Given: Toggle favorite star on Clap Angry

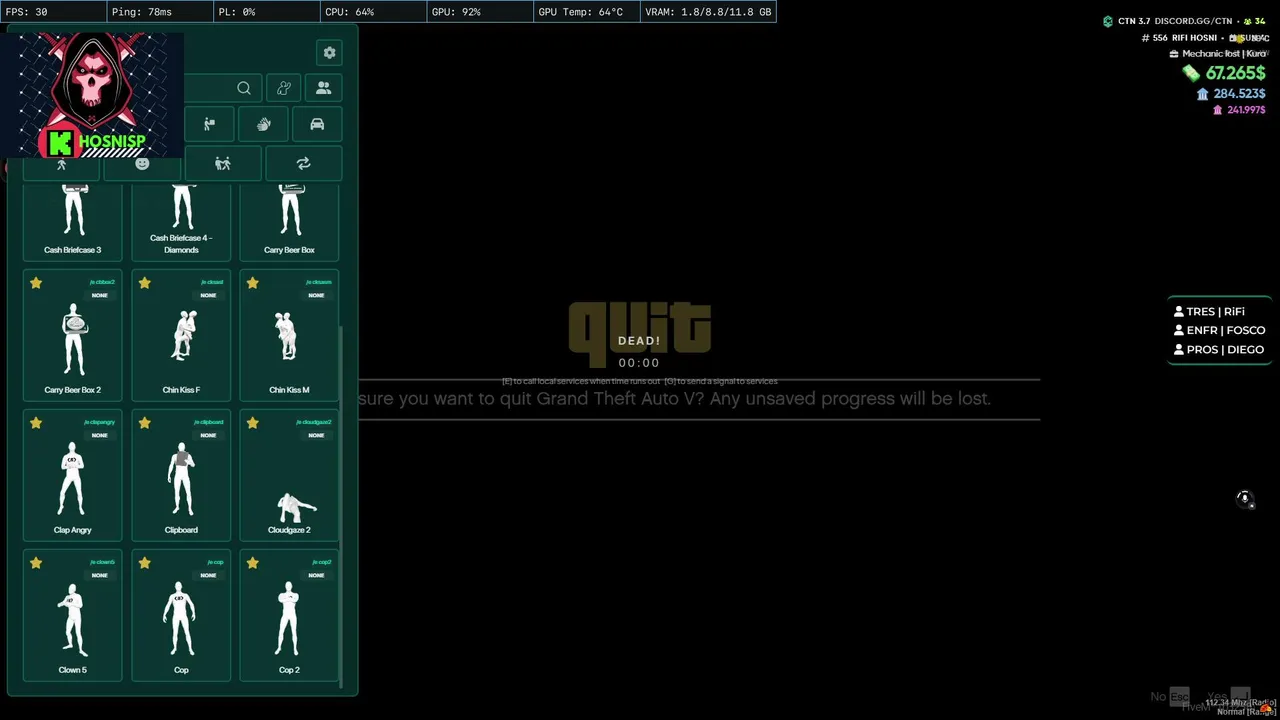Looking at the screenshot, I should click(x=36, y=423).
